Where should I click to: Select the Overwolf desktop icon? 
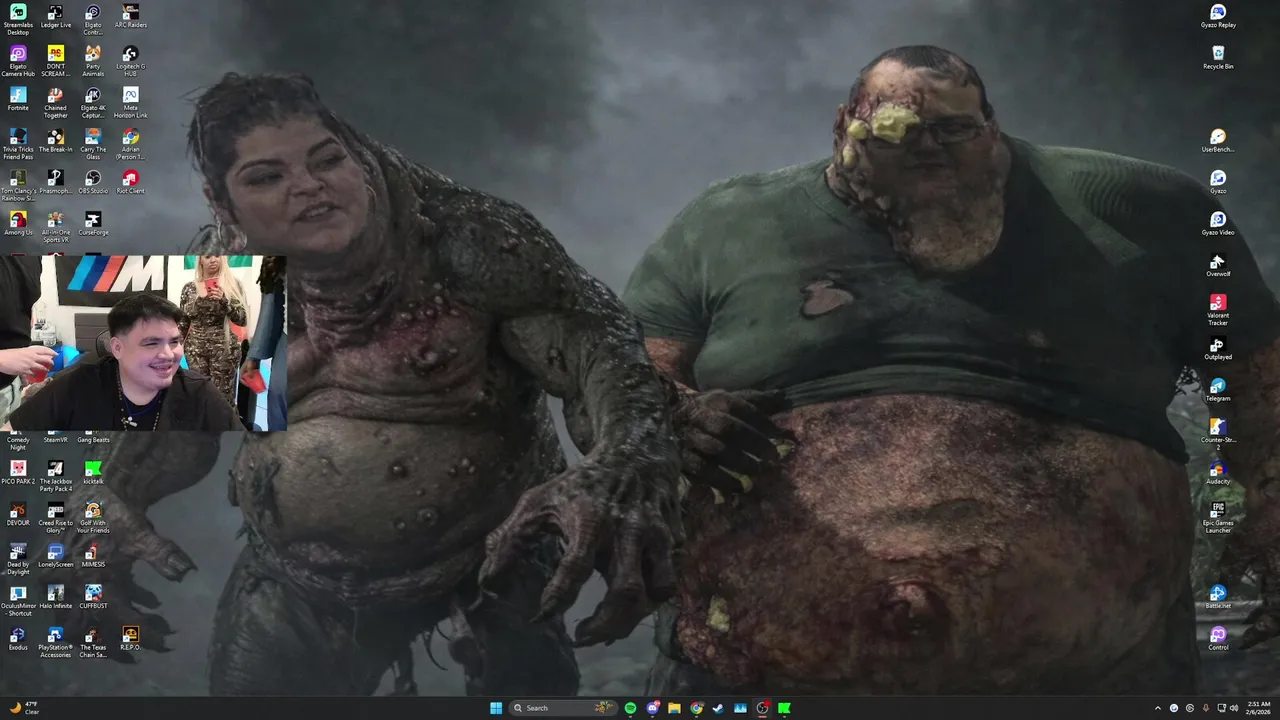[x=1218, y=266]
